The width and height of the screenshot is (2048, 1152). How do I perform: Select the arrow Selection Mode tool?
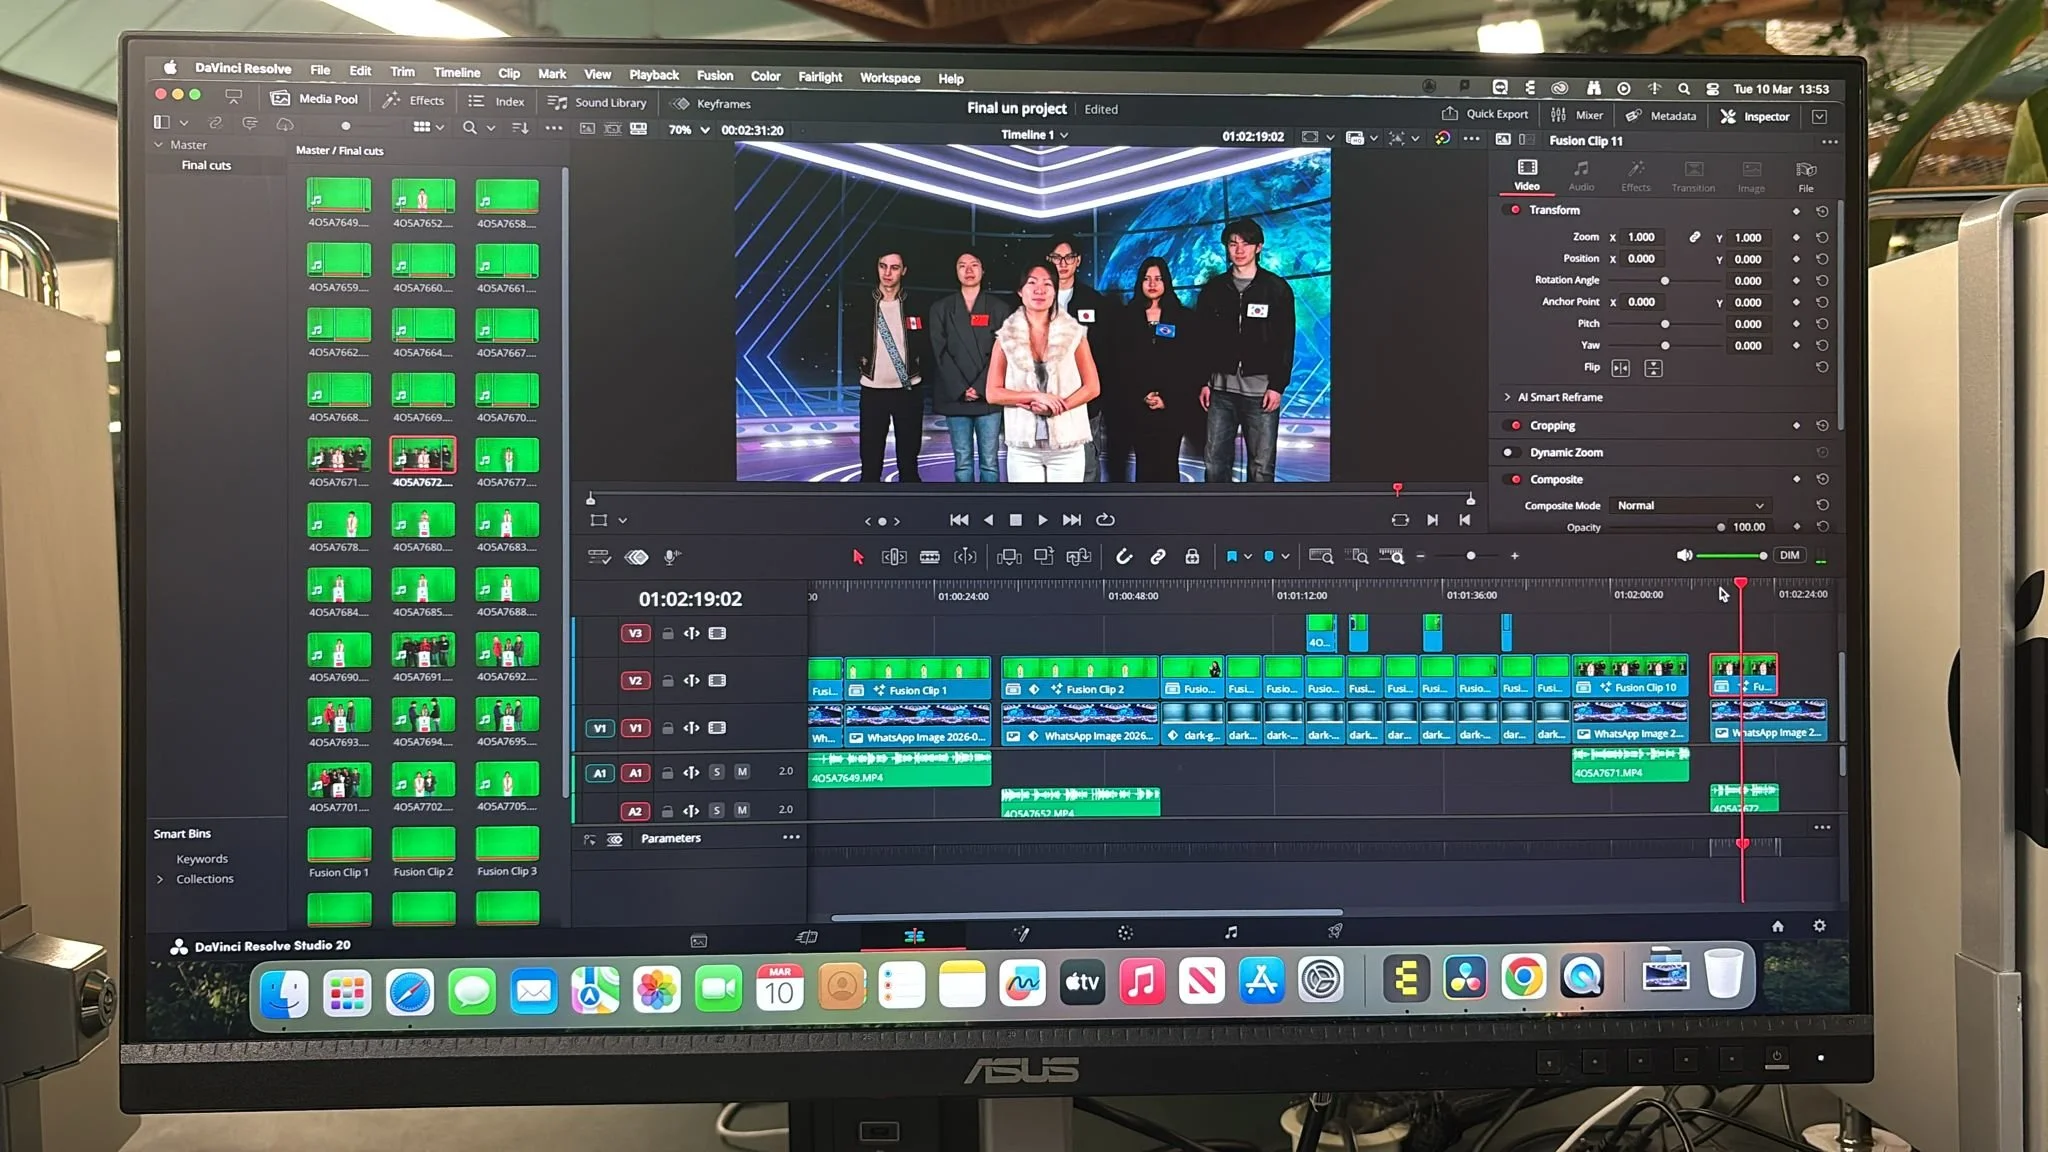point(857,557)
